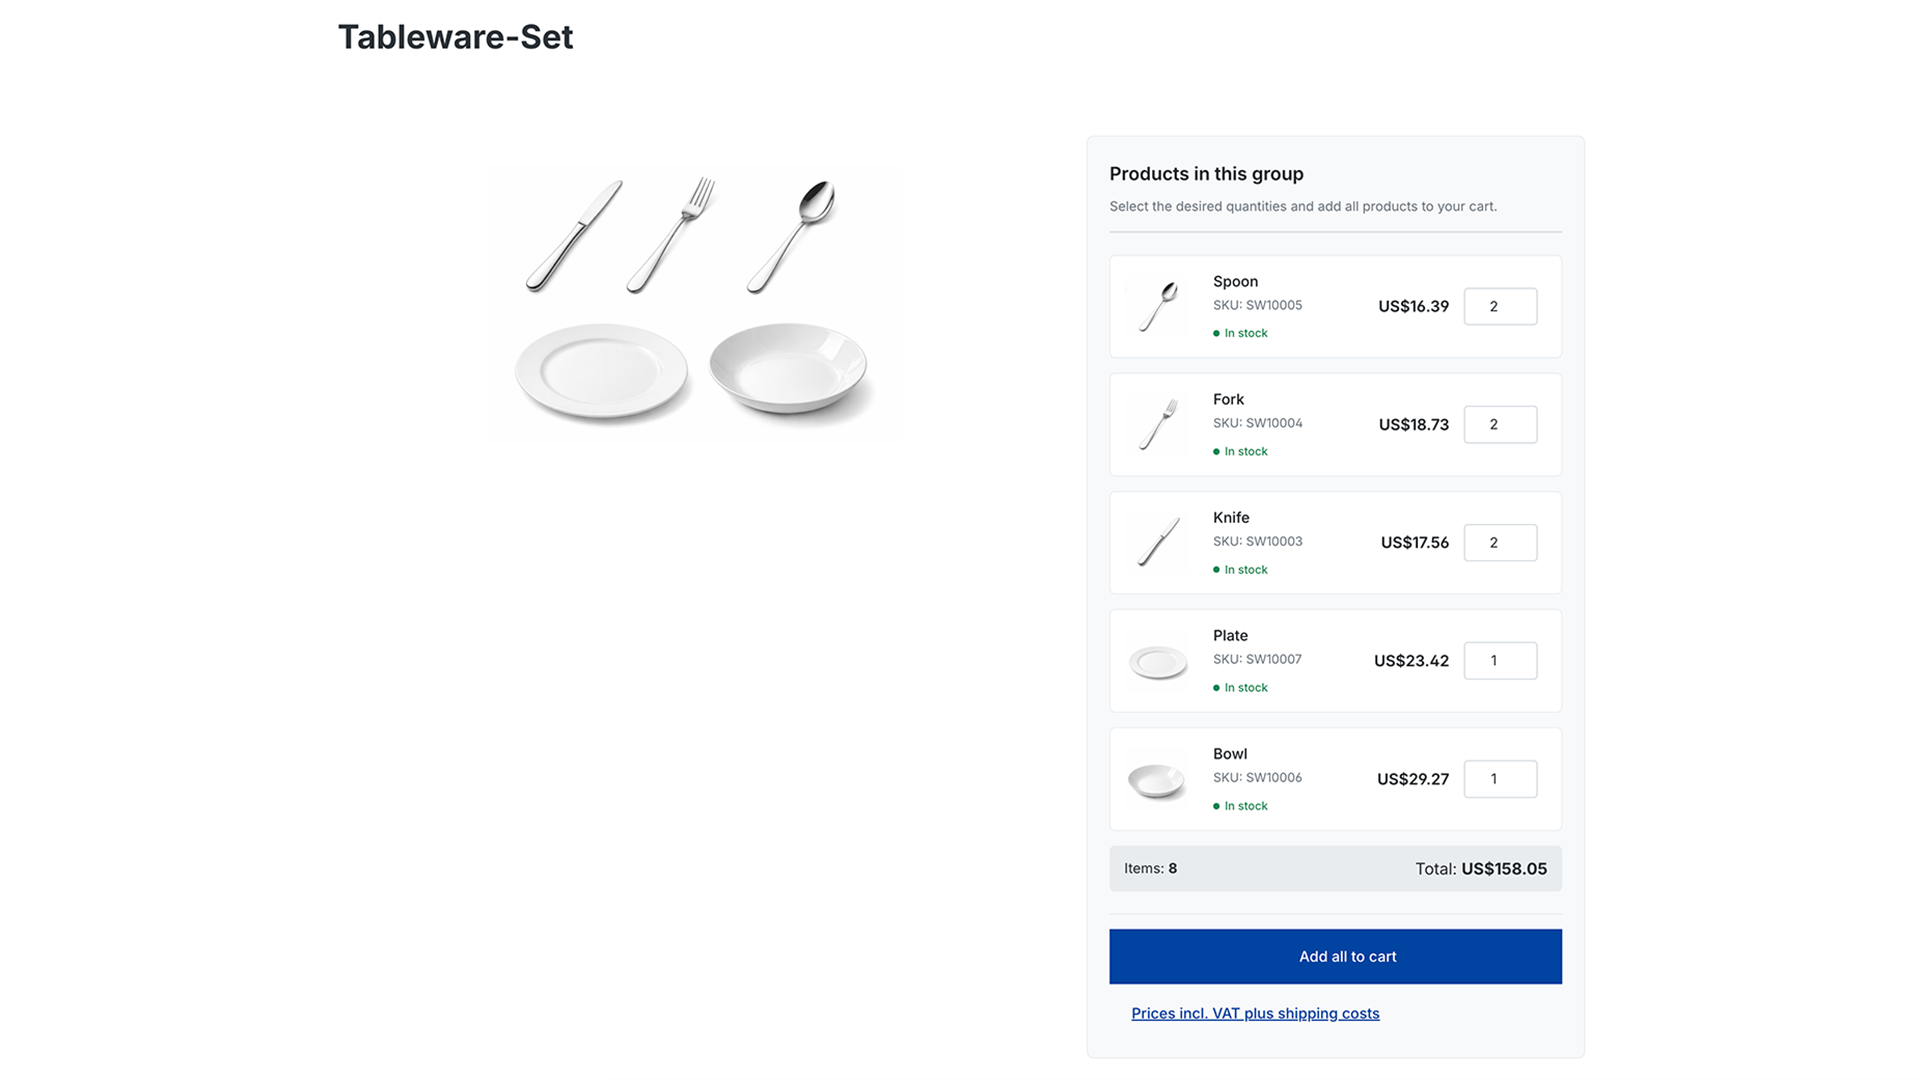The height and width of the screenshot is (1080, 1920).
Task: Click the Plate product thumbnail
Action: click(1158, 661)
